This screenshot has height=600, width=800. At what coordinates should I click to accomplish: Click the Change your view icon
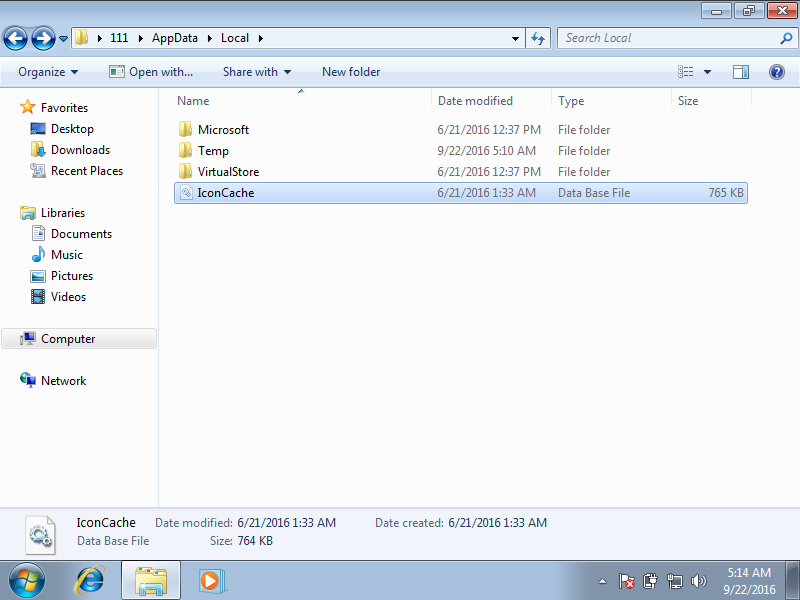(688, 72)
